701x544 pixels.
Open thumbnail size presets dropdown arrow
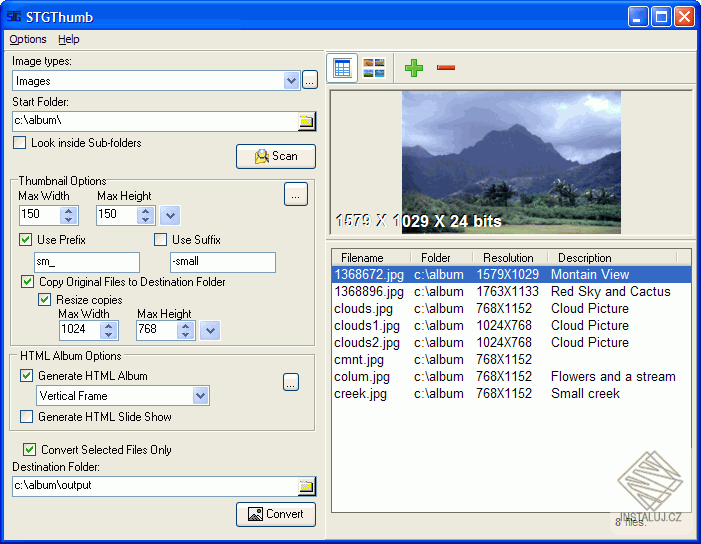[x=170, y=215]
